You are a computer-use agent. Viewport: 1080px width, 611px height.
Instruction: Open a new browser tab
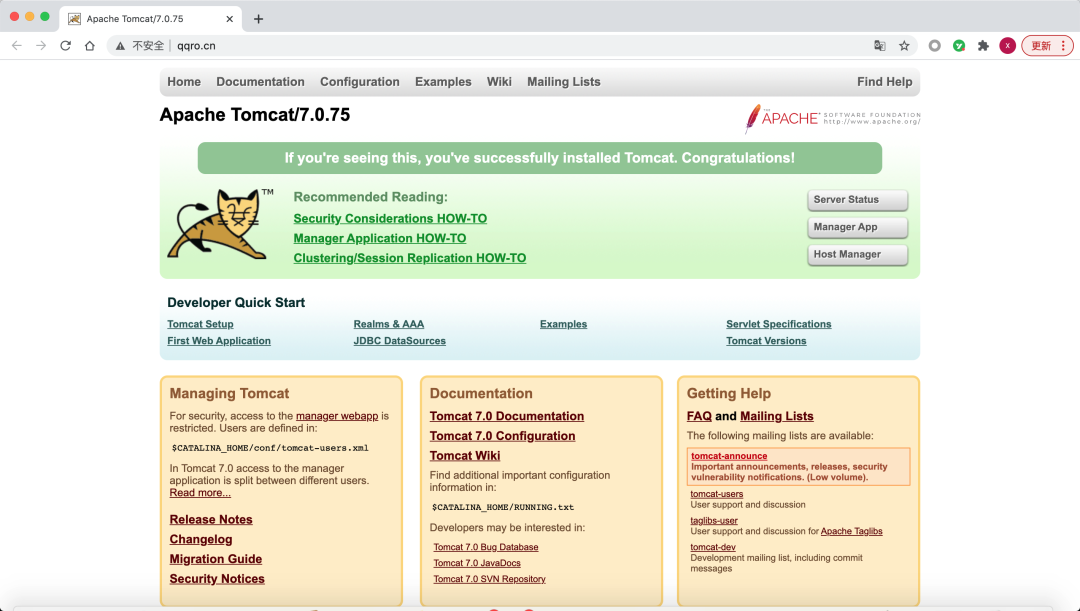(x=258, y=19)
